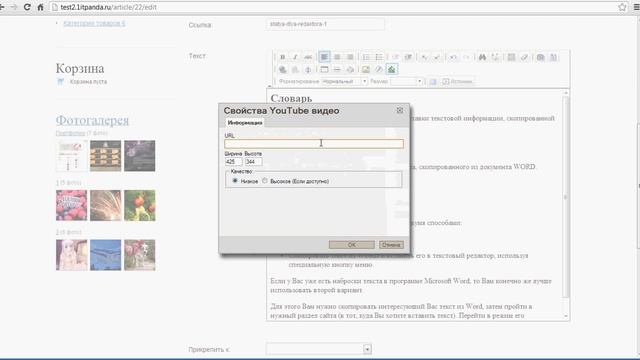Click Remove Format eraser icon
The height and width of the screenshot is (360, 640).
pyautogui.click(x=524, y=57)
